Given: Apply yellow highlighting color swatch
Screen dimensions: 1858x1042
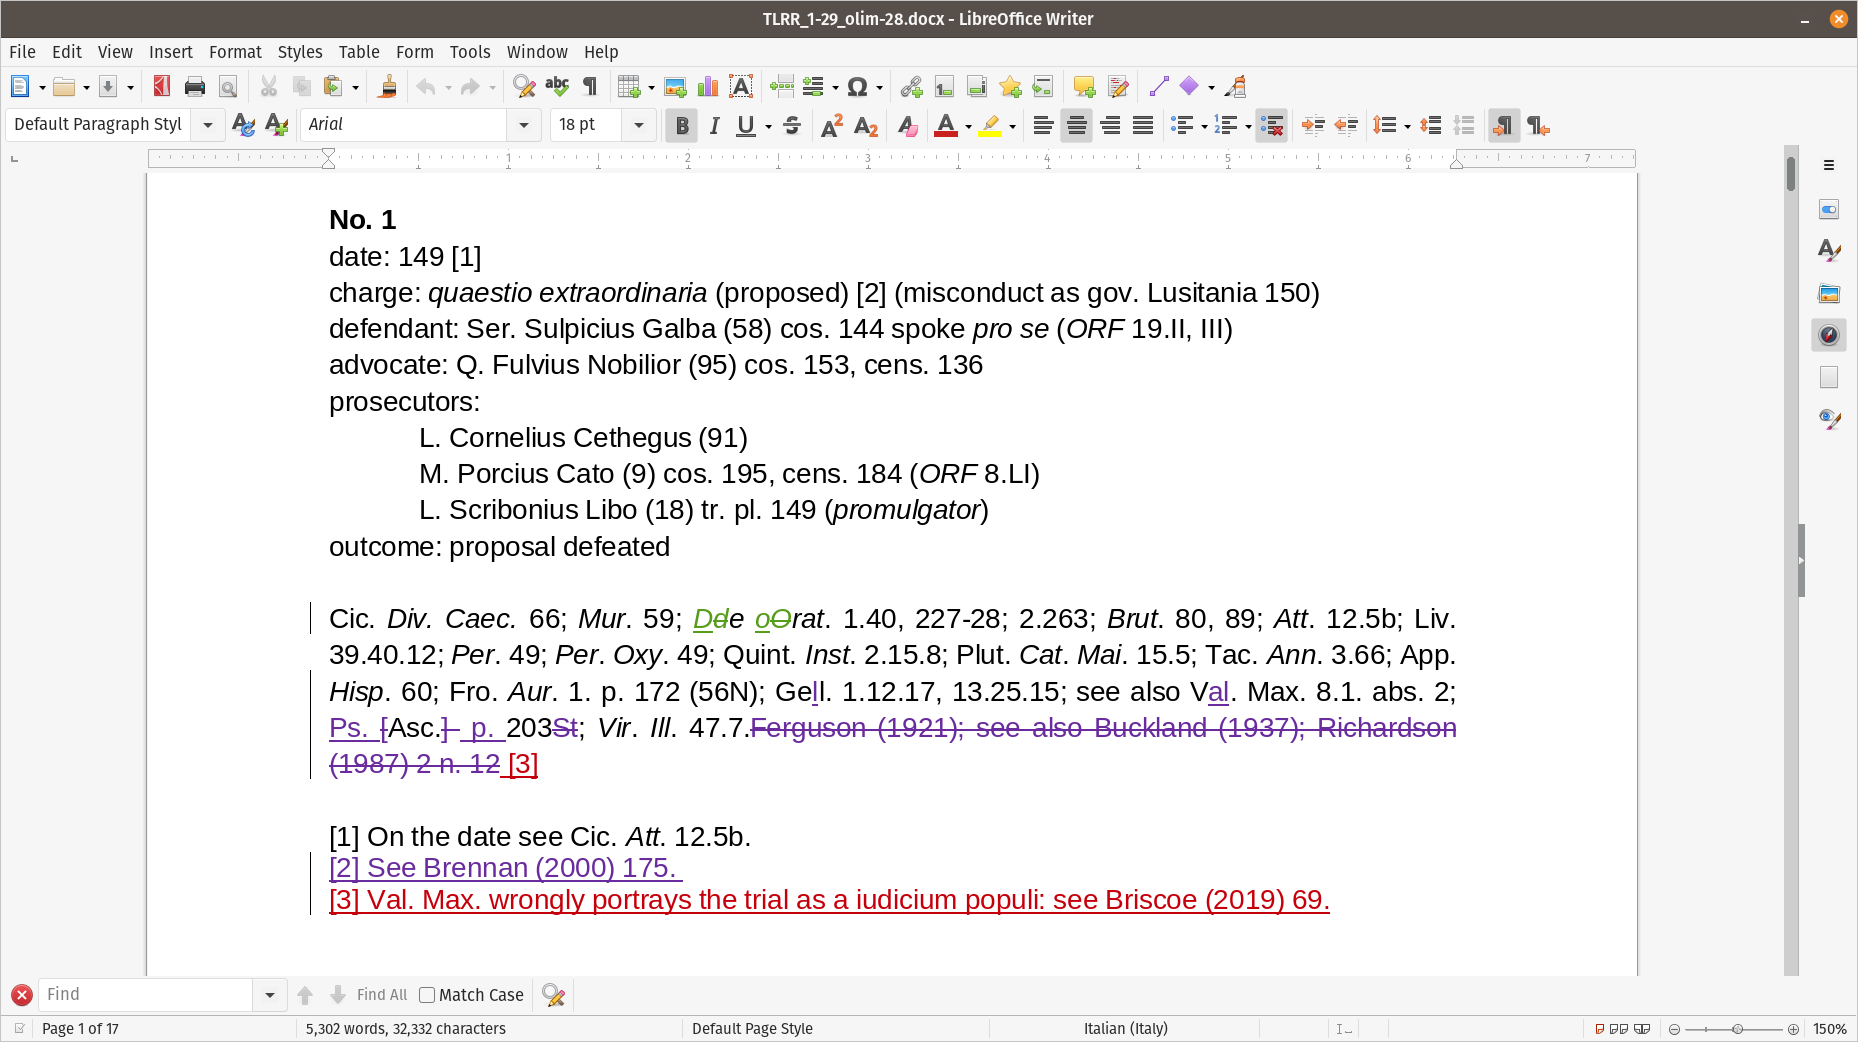Looking at the screenshot, I should [x=990, y=125].
